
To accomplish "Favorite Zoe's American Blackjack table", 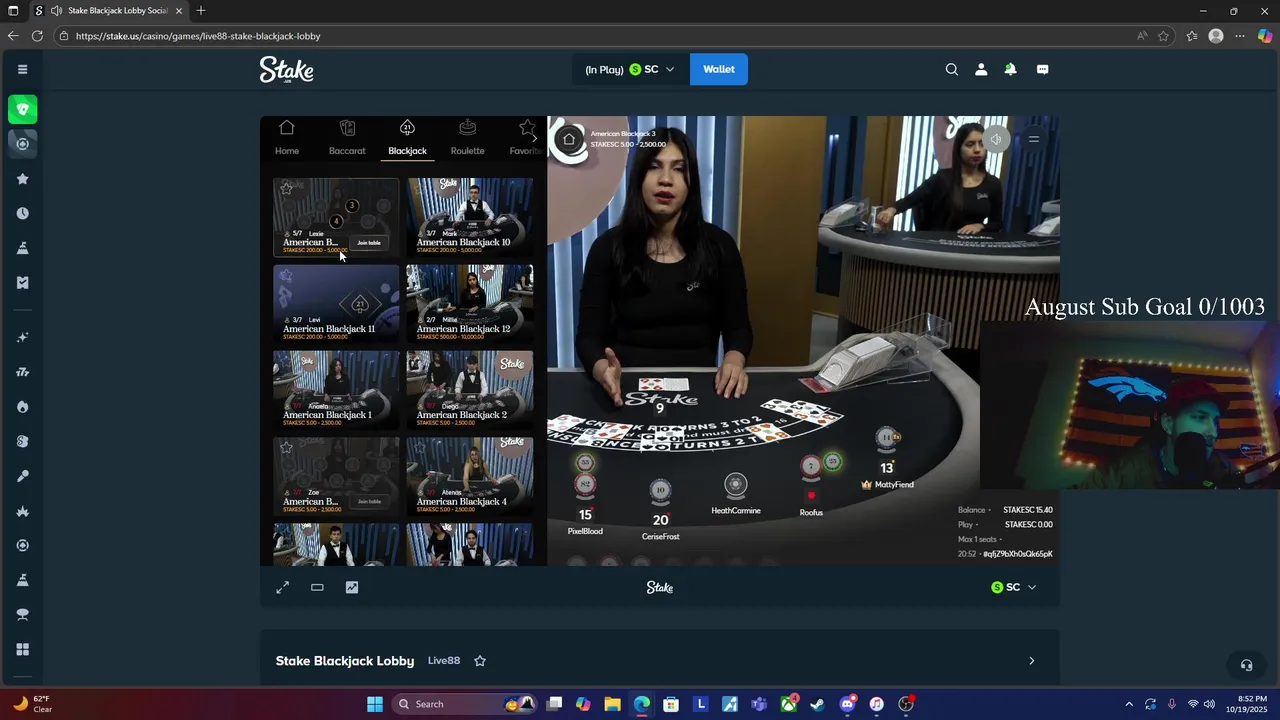I will click(286, 447).
